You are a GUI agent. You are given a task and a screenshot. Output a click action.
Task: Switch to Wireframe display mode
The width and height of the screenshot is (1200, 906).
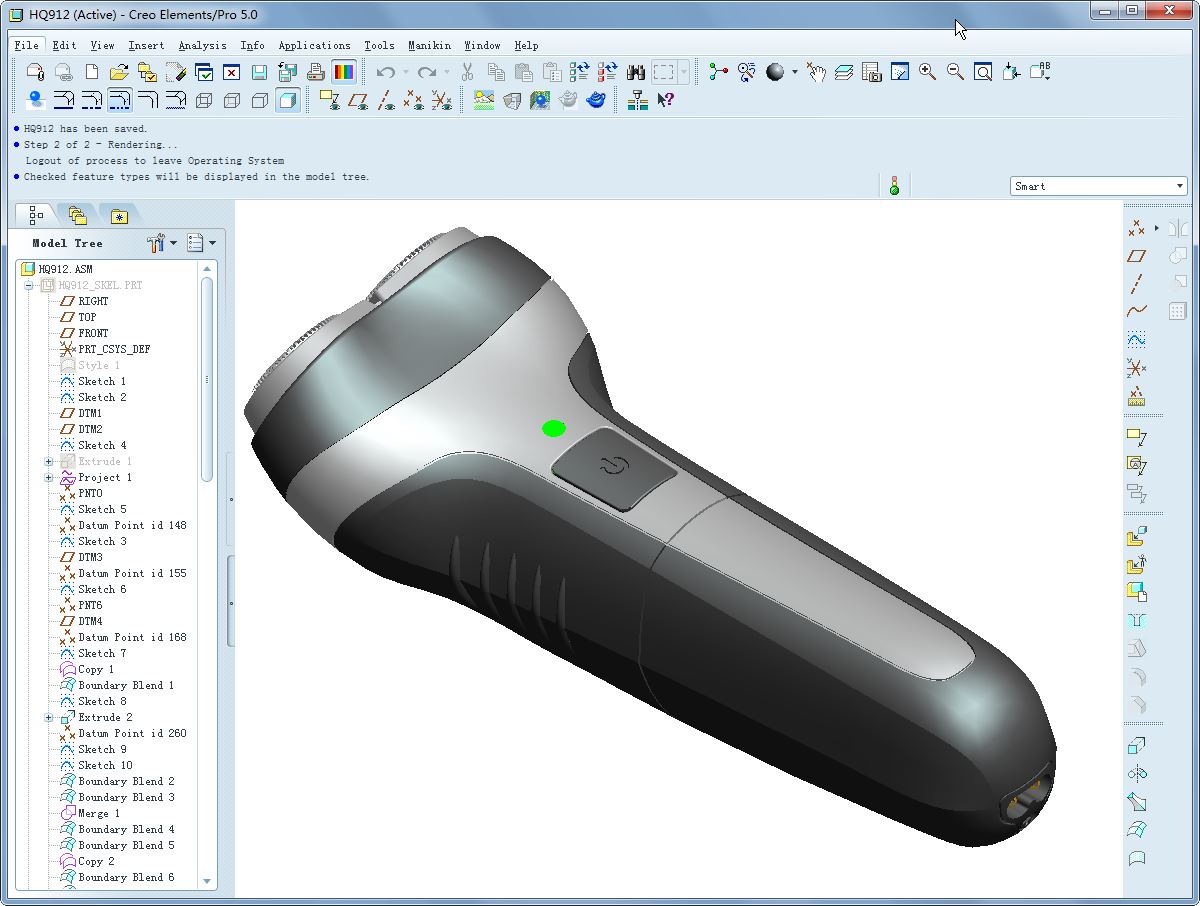204,100
